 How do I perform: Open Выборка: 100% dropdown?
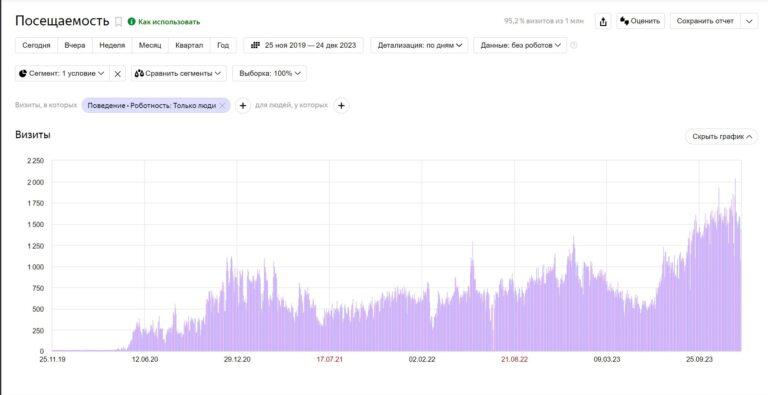(x=269, y=74)
